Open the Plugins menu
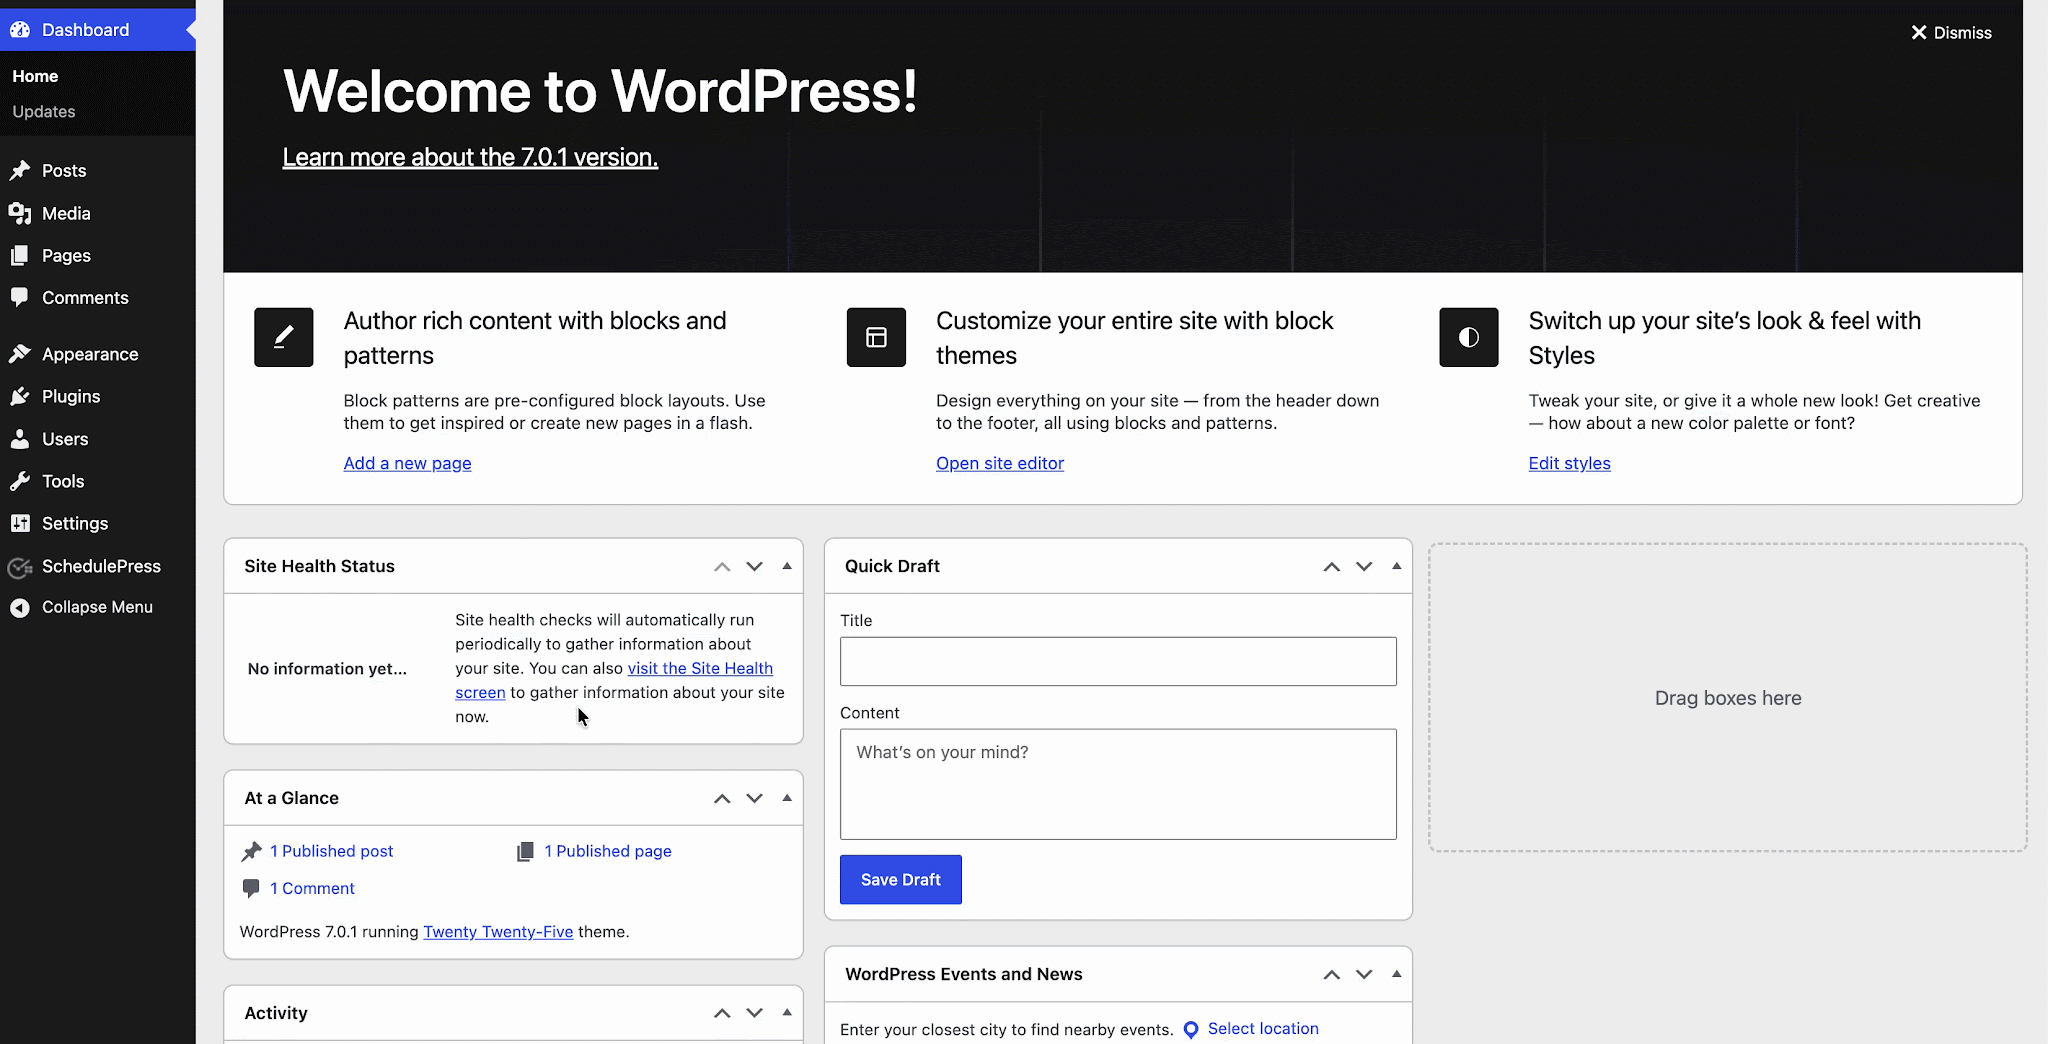Screen dimensions: 2048x1044 (x=98, y=397)
